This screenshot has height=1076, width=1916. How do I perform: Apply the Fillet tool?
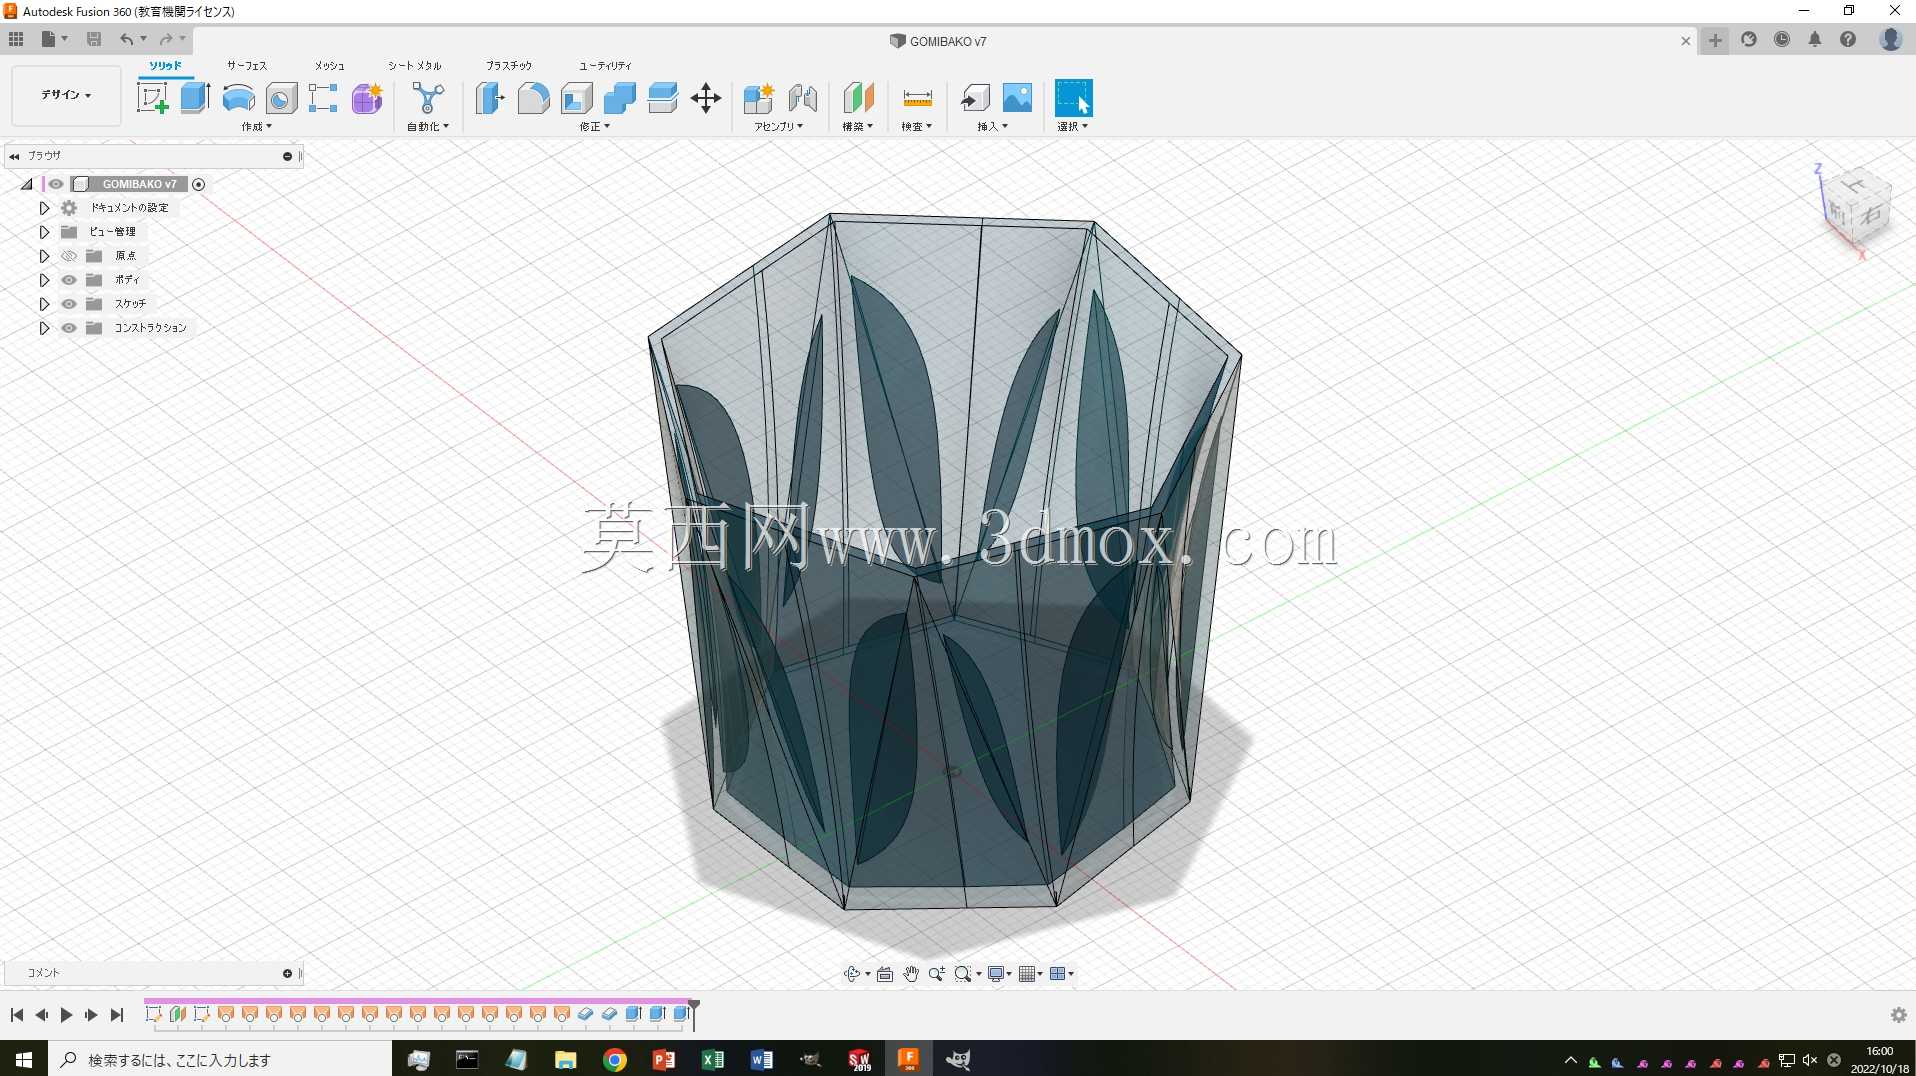pos(533,98)
